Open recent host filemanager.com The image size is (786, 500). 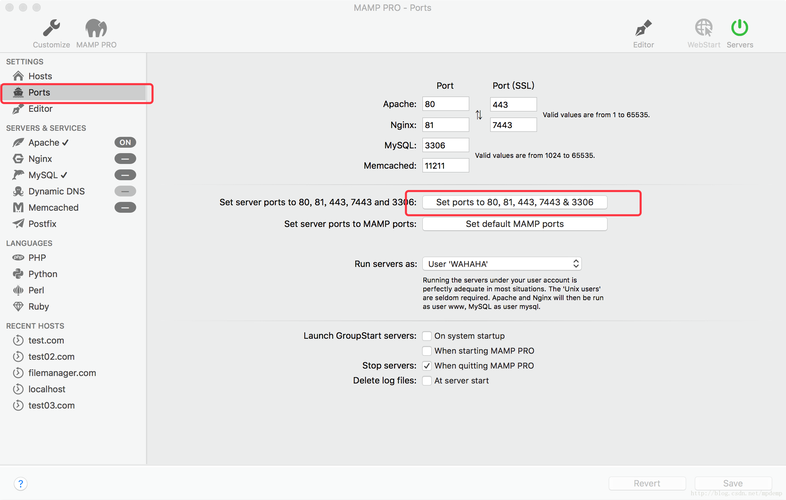61,373
